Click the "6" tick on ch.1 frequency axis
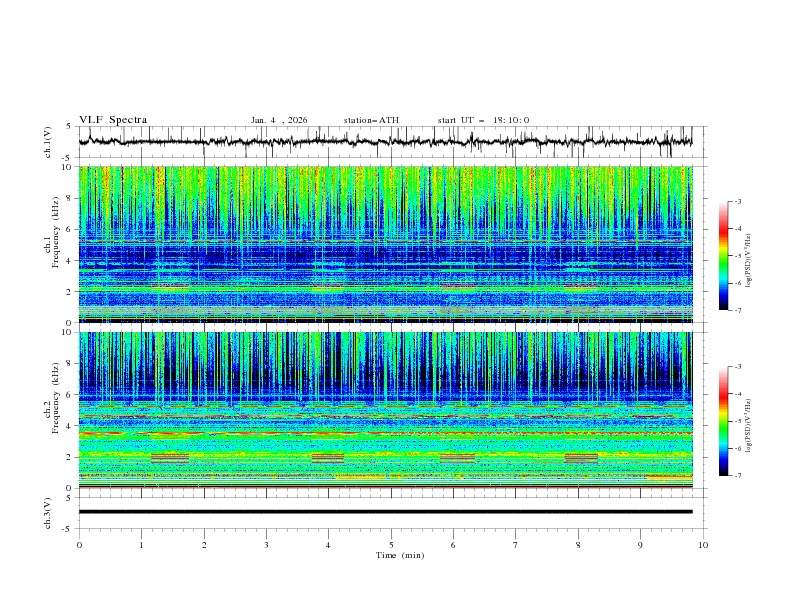The height and width of the screenshot is (612, 792). pyautogui.click(x=70, y=229)
